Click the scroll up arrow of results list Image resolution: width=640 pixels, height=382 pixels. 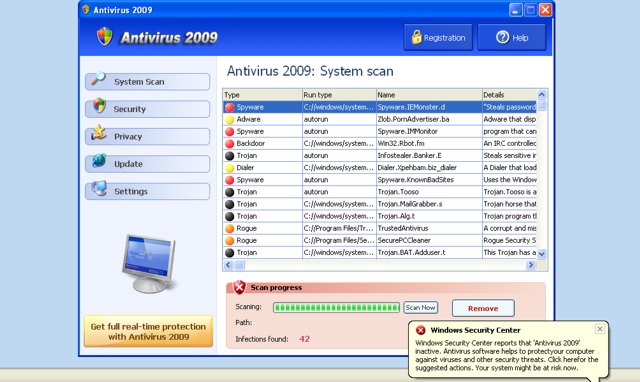(542, 94)
